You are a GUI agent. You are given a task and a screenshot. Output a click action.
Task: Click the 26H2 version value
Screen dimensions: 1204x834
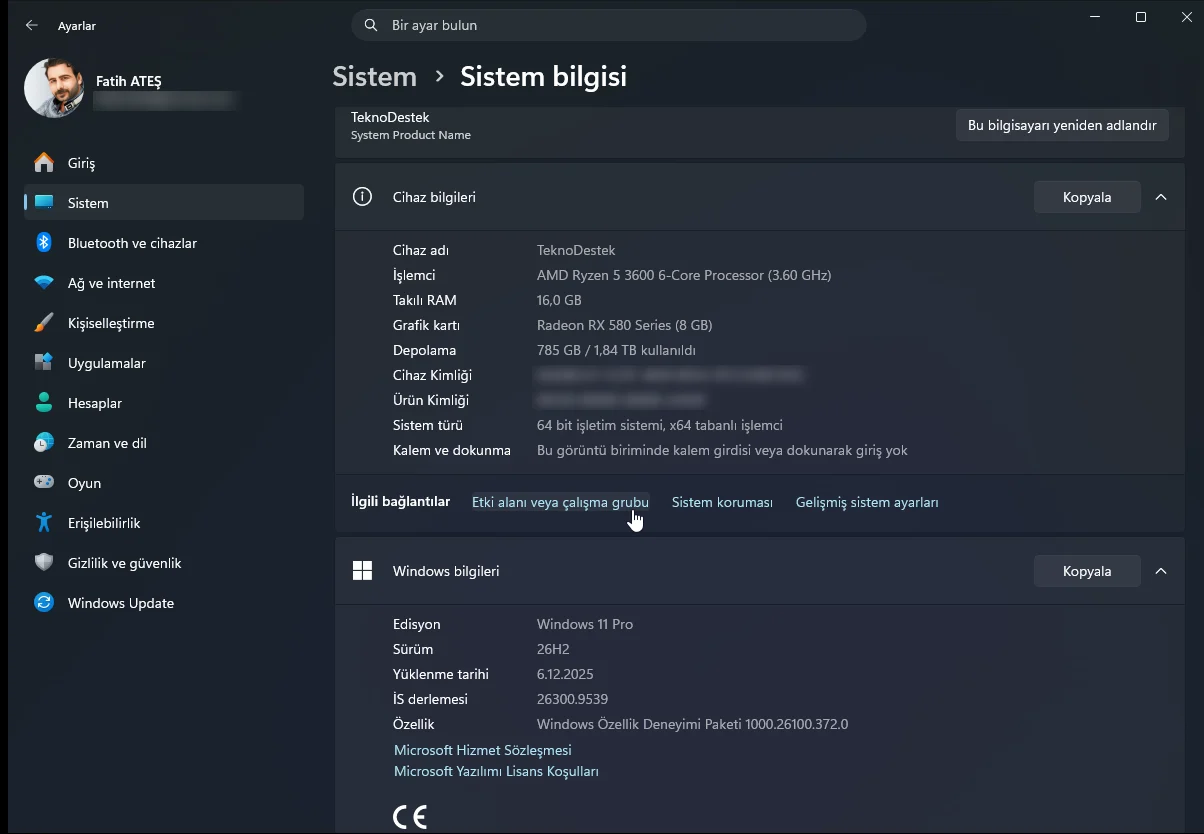553,649
